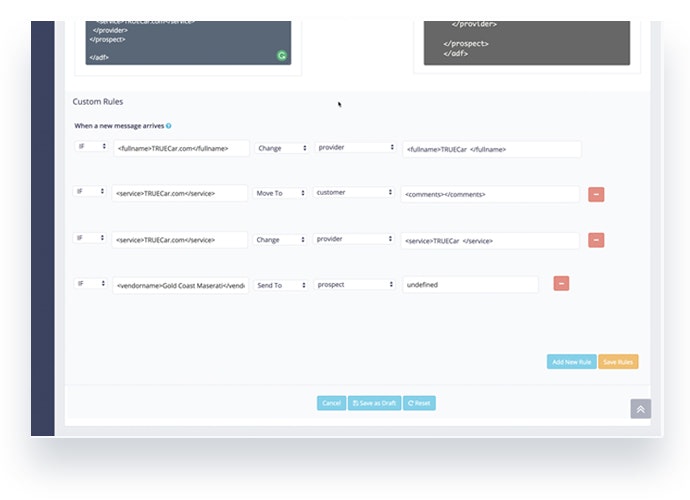Click the 'Custom Rules' heading text
This screenshot has height=500, width=690.
point(98,102)
